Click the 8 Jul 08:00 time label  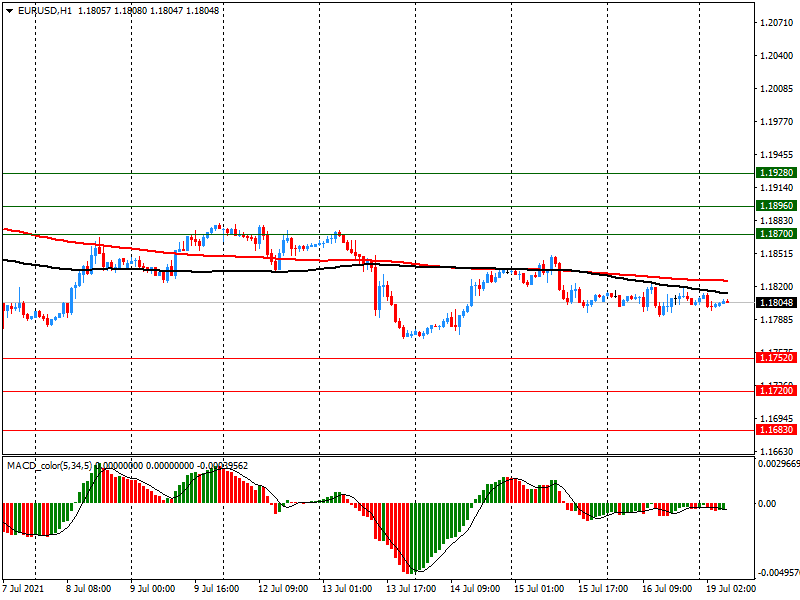[x=88, y=589]
